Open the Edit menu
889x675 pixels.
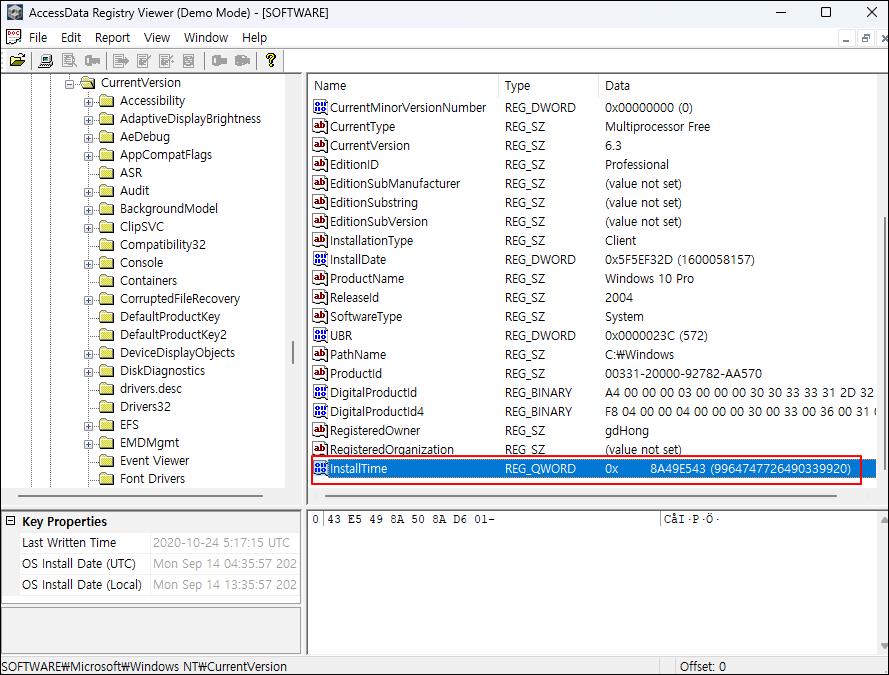tap(71, 37)
